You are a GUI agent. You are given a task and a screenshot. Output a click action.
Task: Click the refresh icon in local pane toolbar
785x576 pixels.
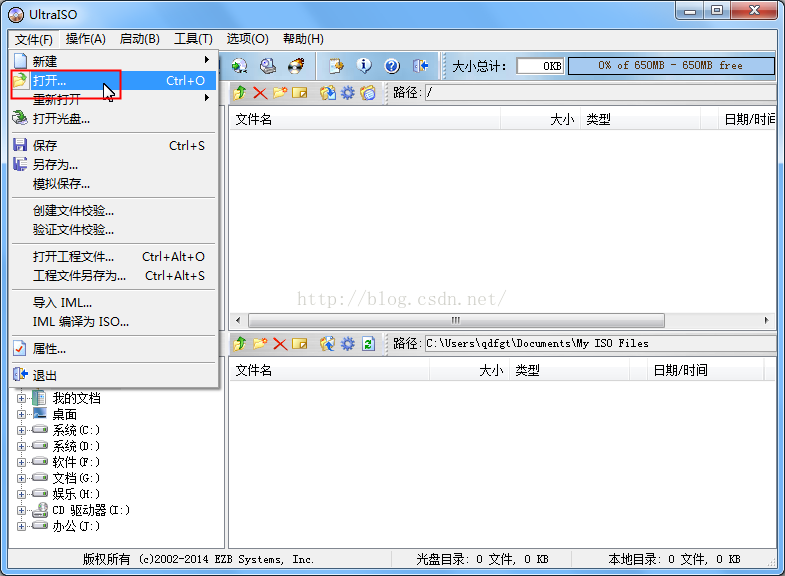pyautogui.click(x=368, y=343)
